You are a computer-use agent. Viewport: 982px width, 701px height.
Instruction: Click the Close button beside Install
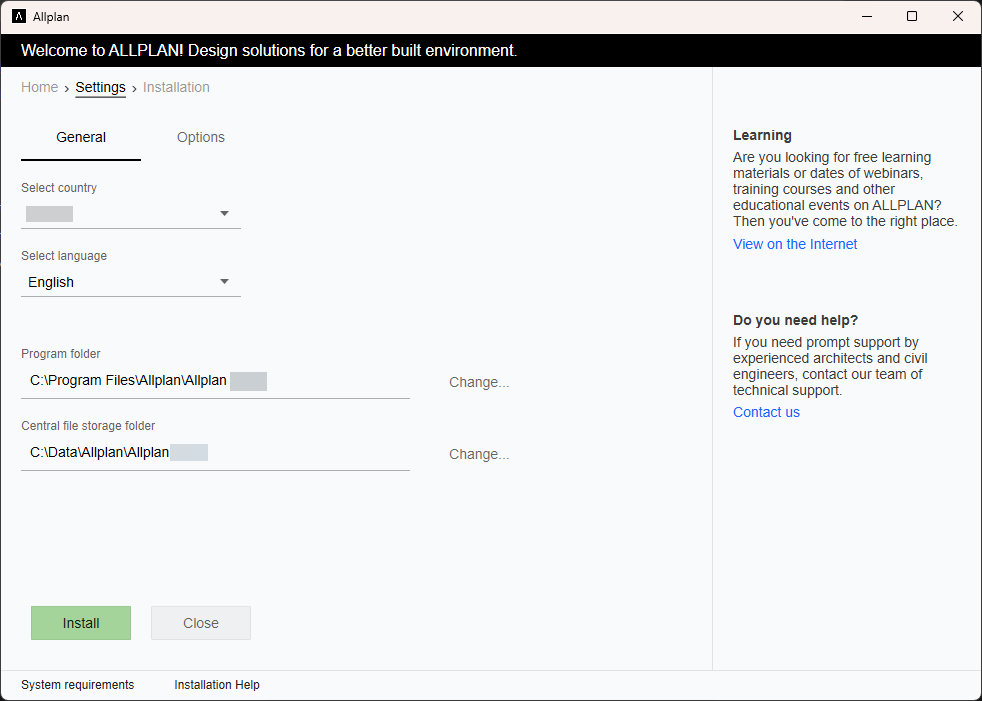(200, 623)
